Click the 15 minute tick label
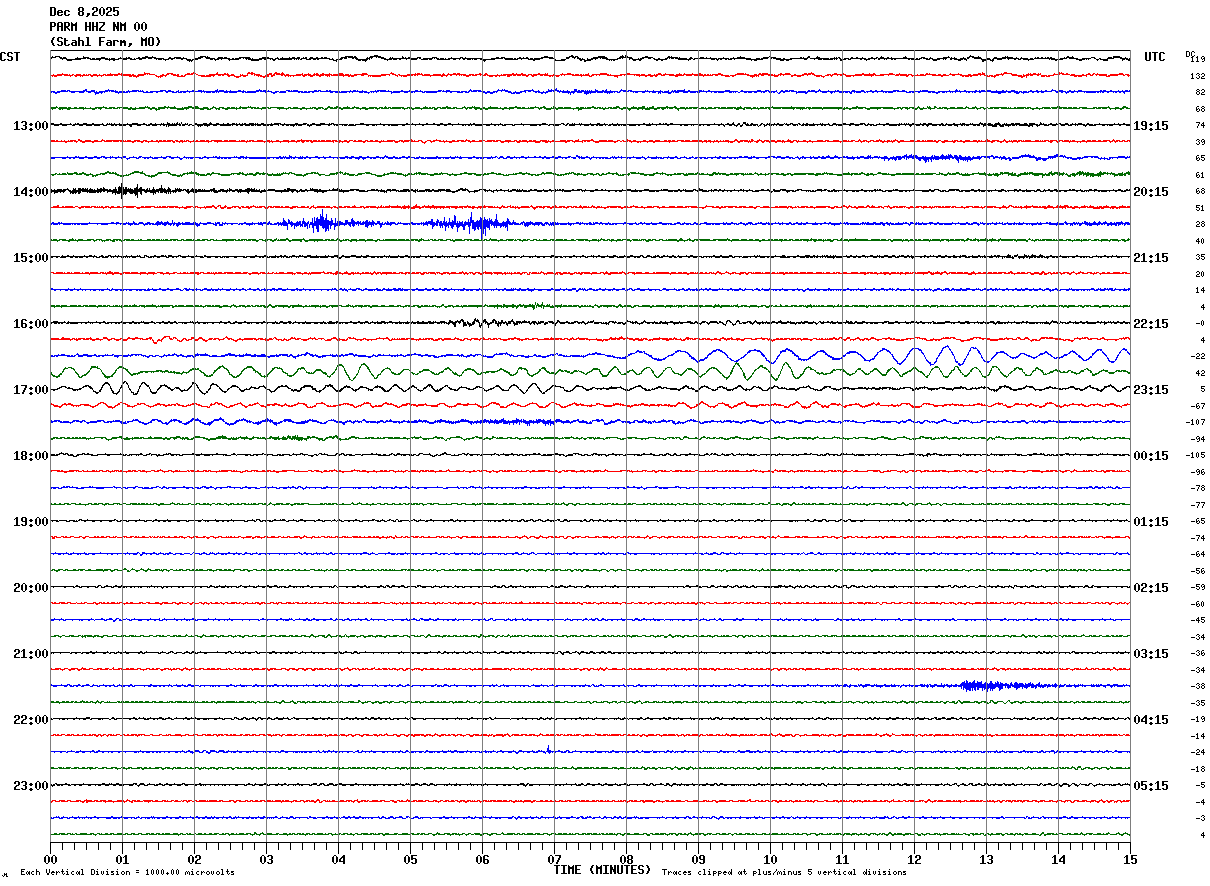The image size is (1210, 886). pyautogui.click(x=1129, y=860)
